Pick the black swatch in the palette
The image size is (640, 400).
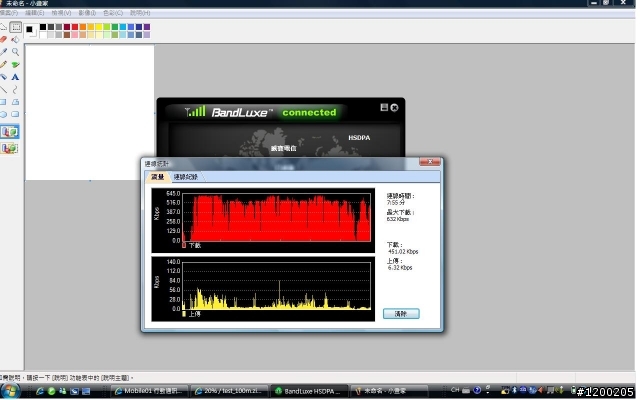click(x=43, y=27)
